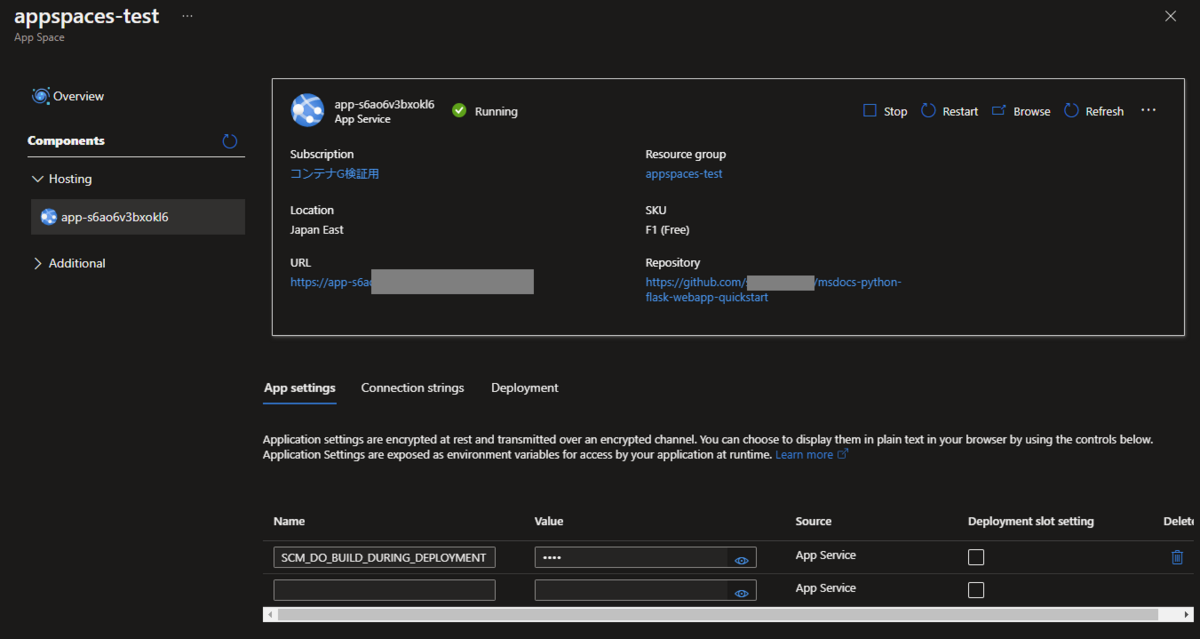Image resolution: width=1200 pixels, height=639 pixels.
Task: Click the App Service globe icon in header
Action: coord(307,110)
